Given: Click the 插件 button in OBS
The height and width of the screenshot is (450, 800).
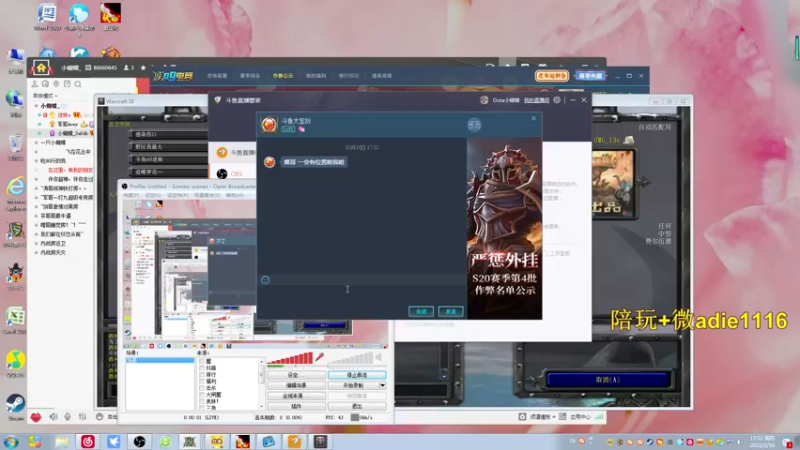Looking at the screenshot, I should tap(296, 406).
